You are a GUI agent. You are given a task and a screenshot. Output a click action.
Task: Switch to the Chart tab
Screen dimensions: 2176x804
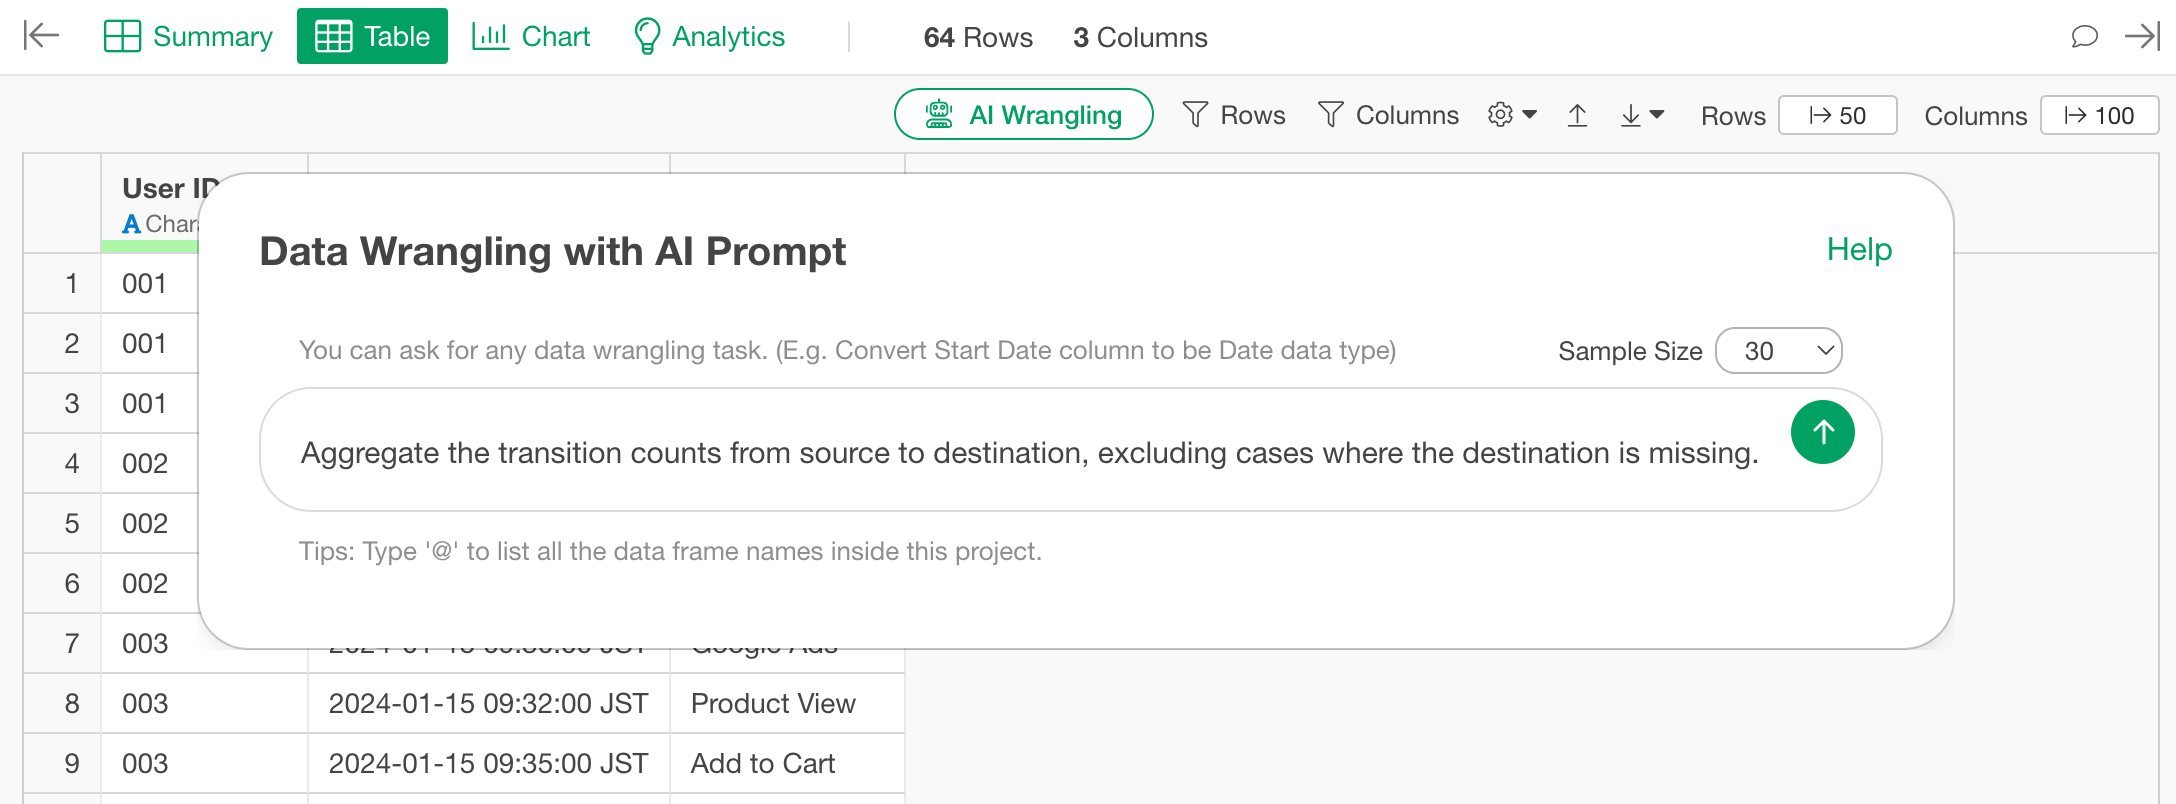[531, 37]
